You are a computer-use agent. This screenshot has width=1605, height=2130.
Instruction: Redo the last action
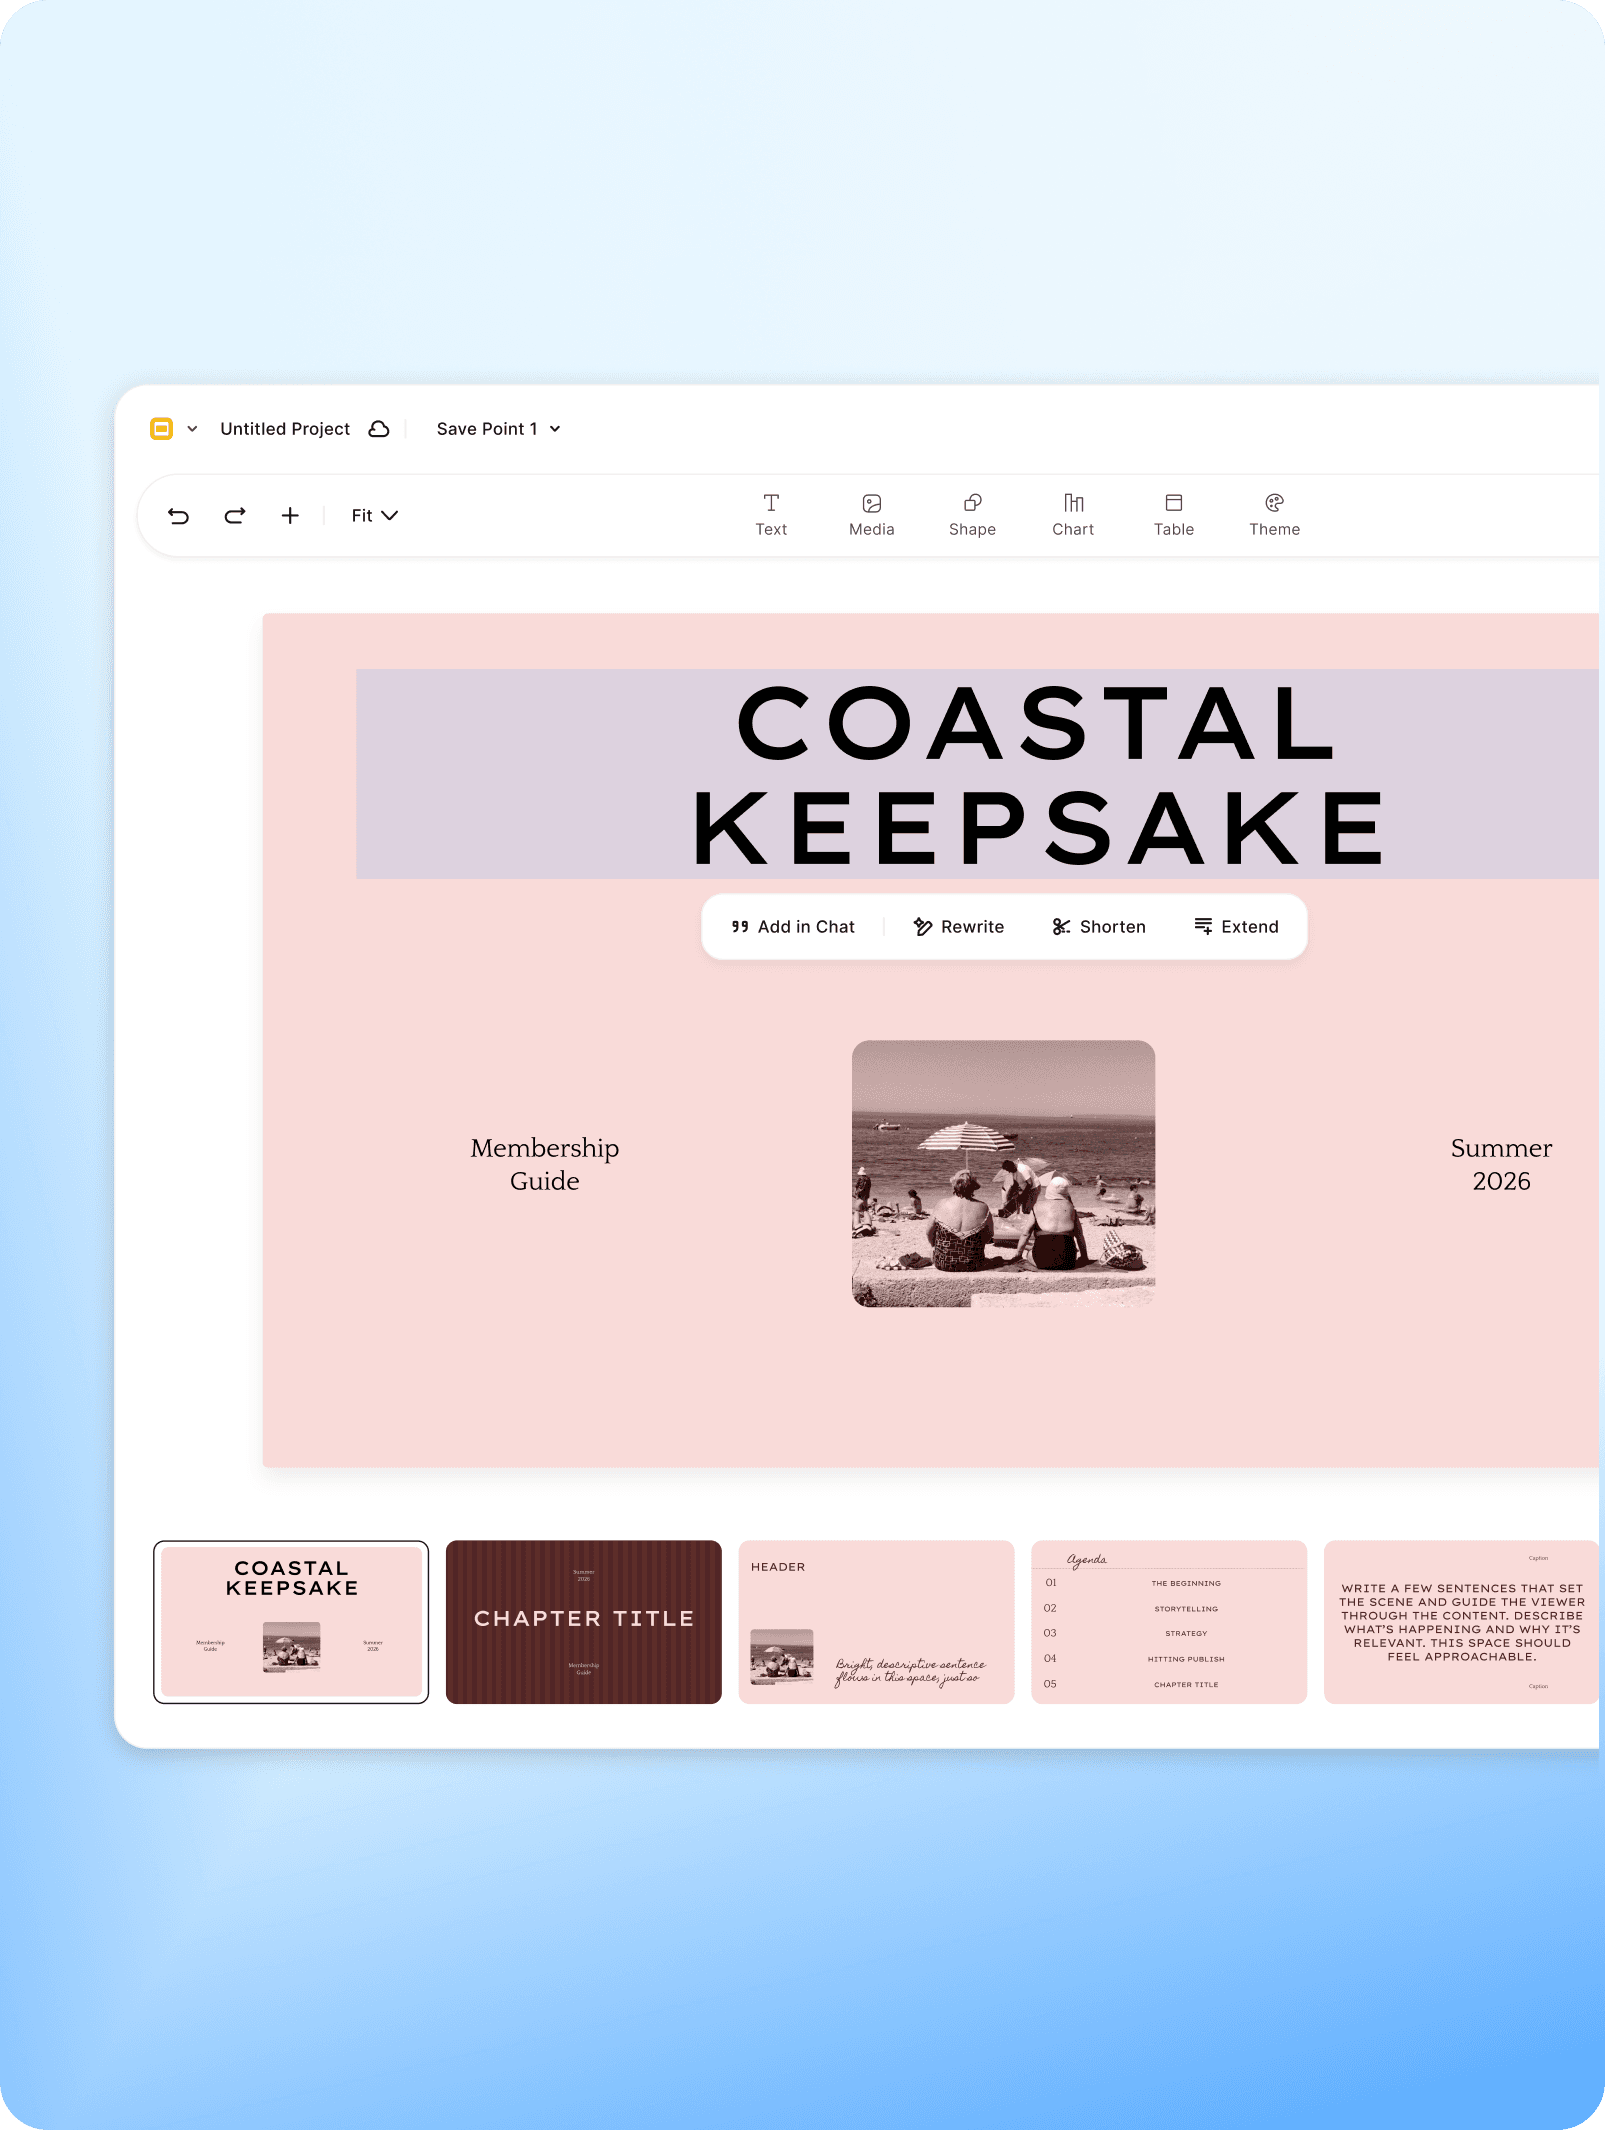tap(234, 516)
